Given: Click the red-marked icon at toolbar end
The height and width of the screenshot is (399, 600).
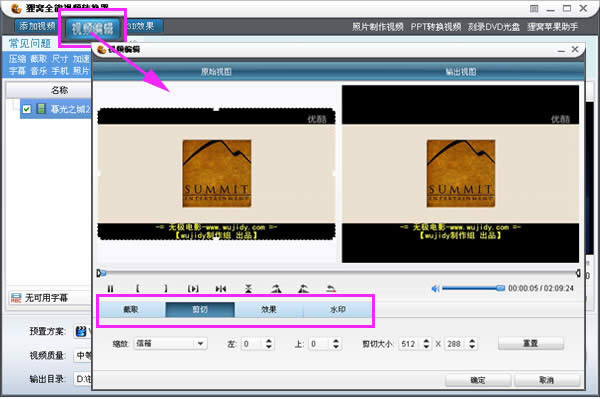Looking at the screenshot, I should 331,289.
